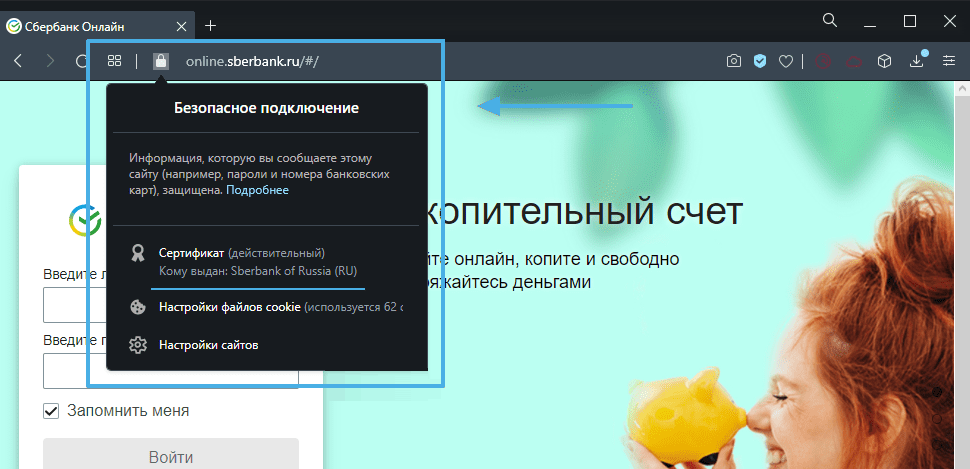Viewport: 970px width, 469px height.
Task: Open Speed Dial start page grid icon
Action: pyautogui.click(x=114, y=61)
